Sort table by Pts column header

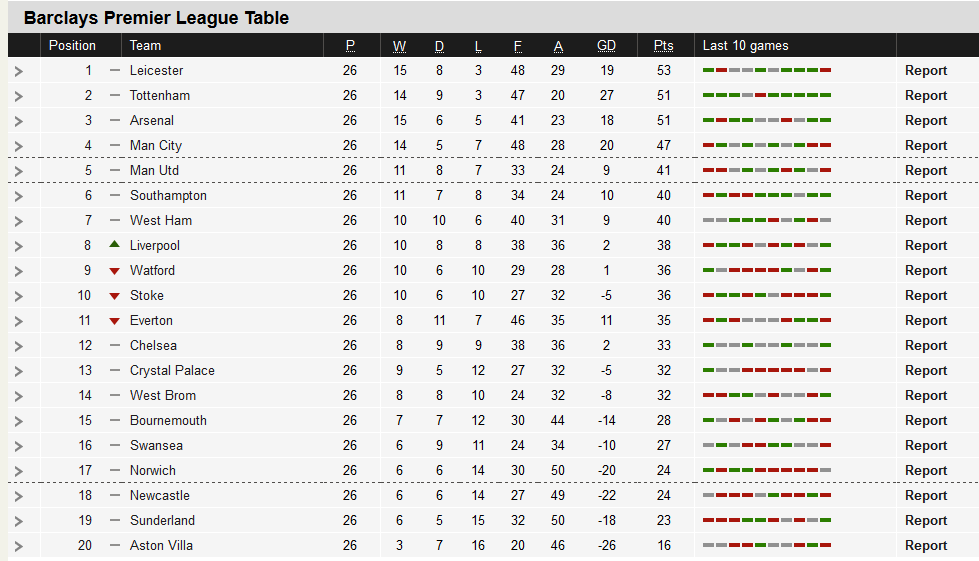click(664, 46)
